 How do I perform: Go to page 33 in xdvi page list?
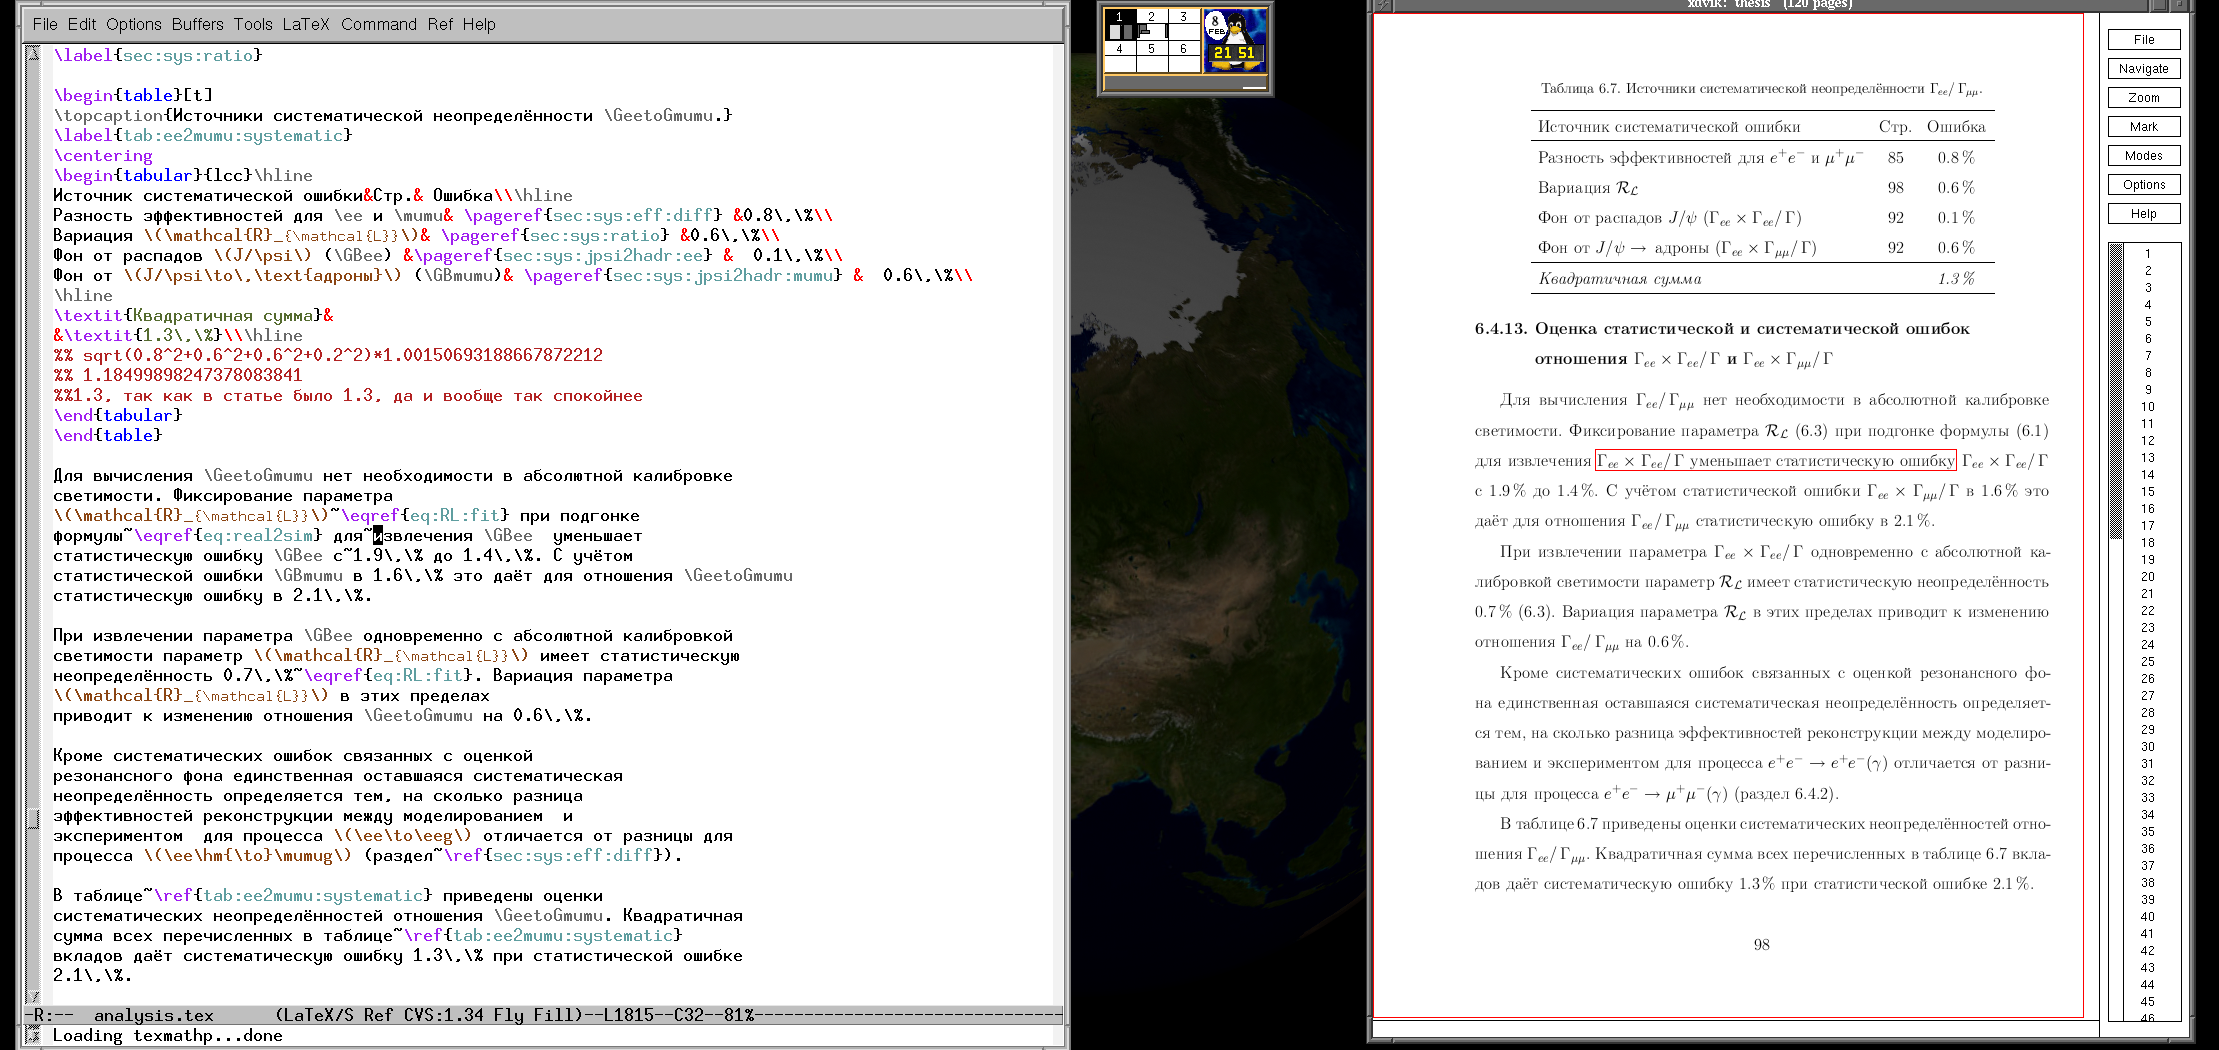point(2147,798)
